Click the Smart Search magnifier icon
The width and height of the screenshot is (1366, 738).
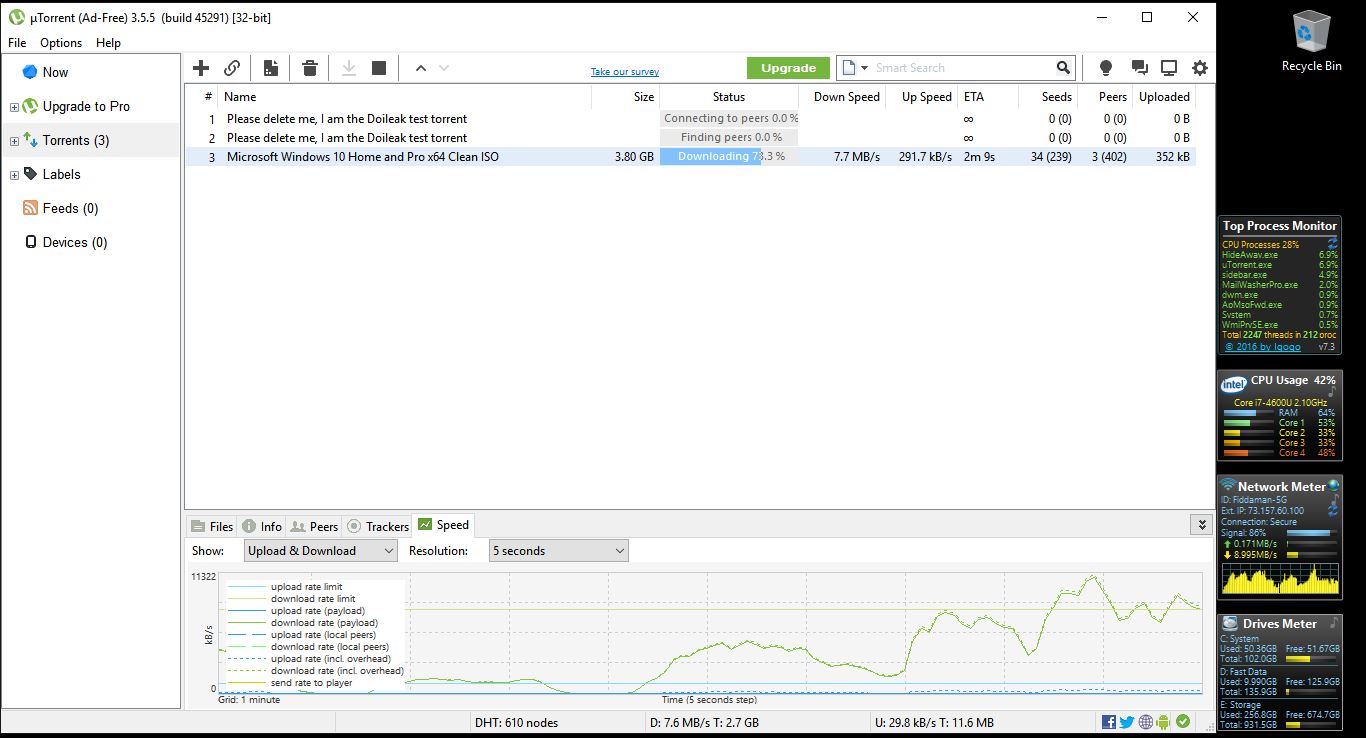point(1063,68)
